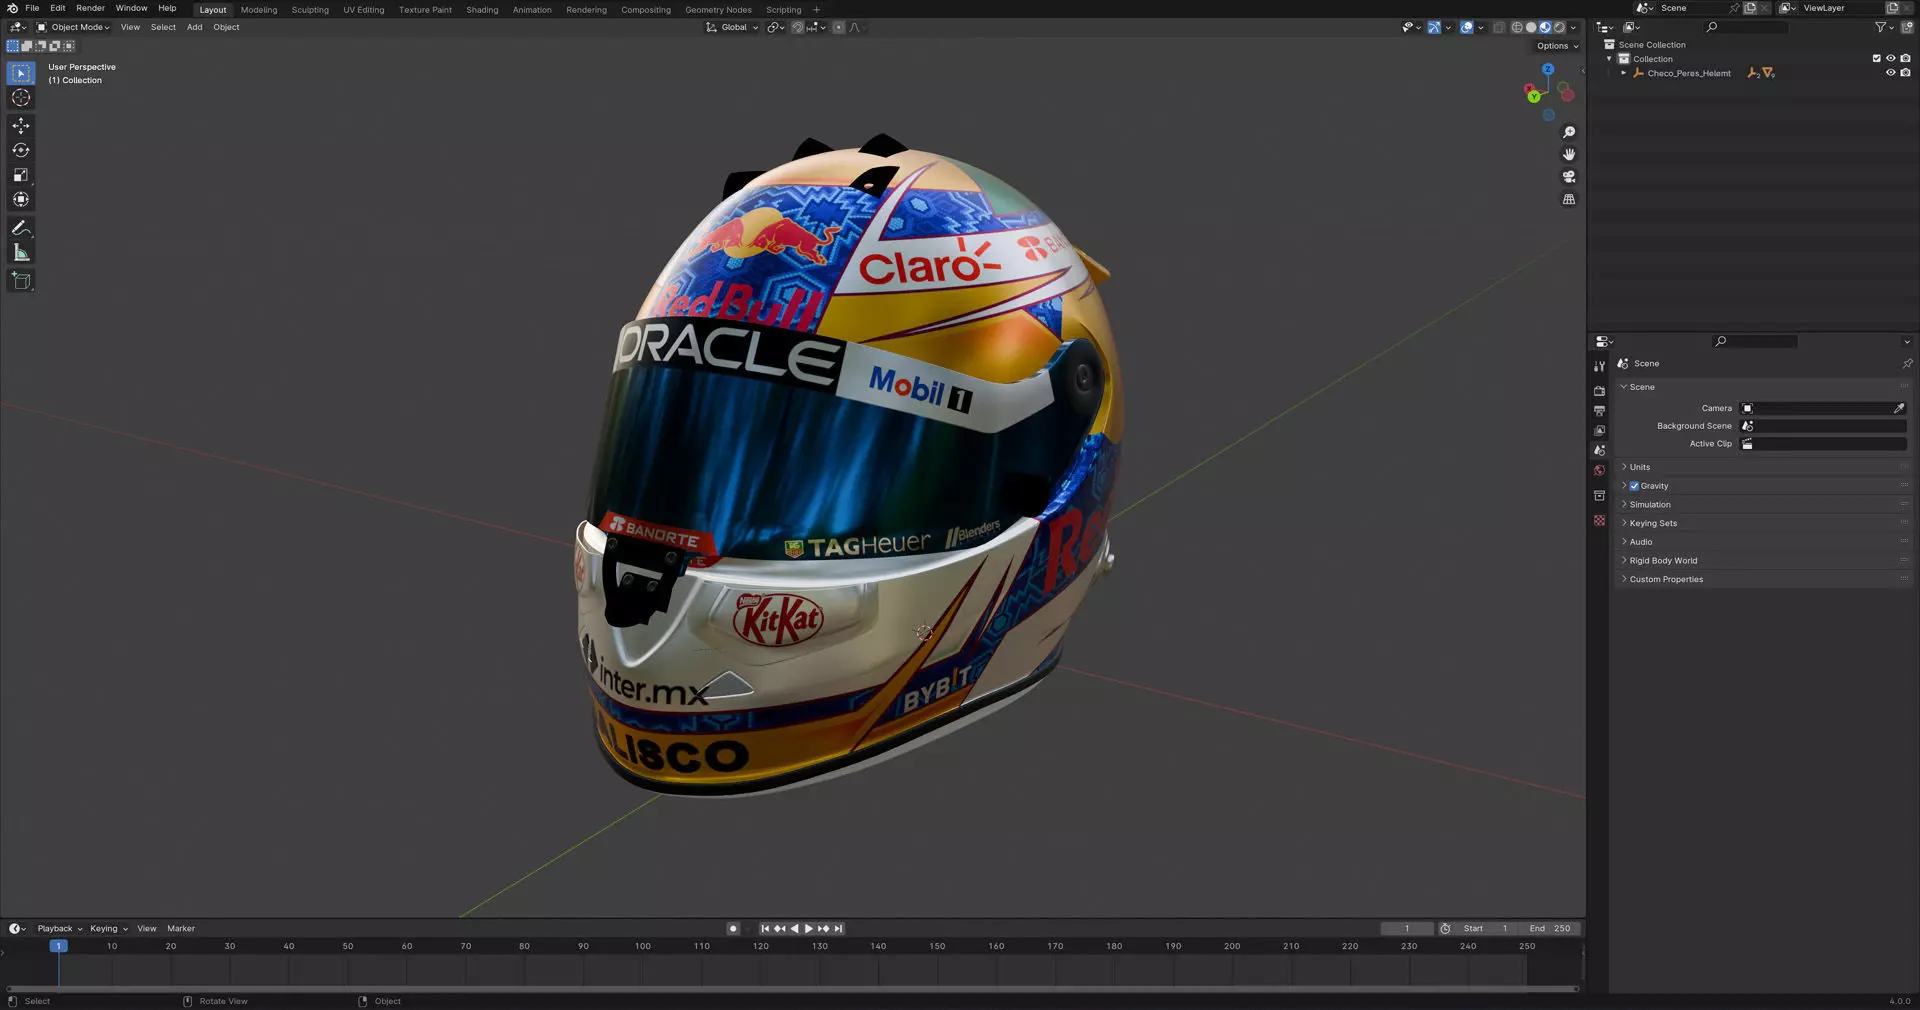This screenshot has height=1010, width=1920.
Task: Click the Z axis on navigation gizmo
Action: (x=1548, y=69)
